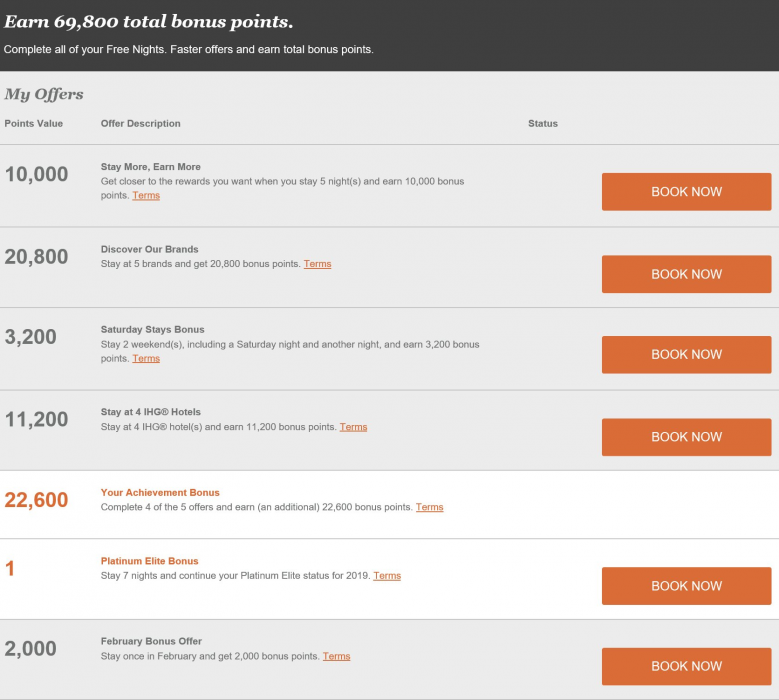This screenshot has width=779, height=700.
Task: Click the Offer Description column header
Action: pyautogui.click(x=141, y=124)
